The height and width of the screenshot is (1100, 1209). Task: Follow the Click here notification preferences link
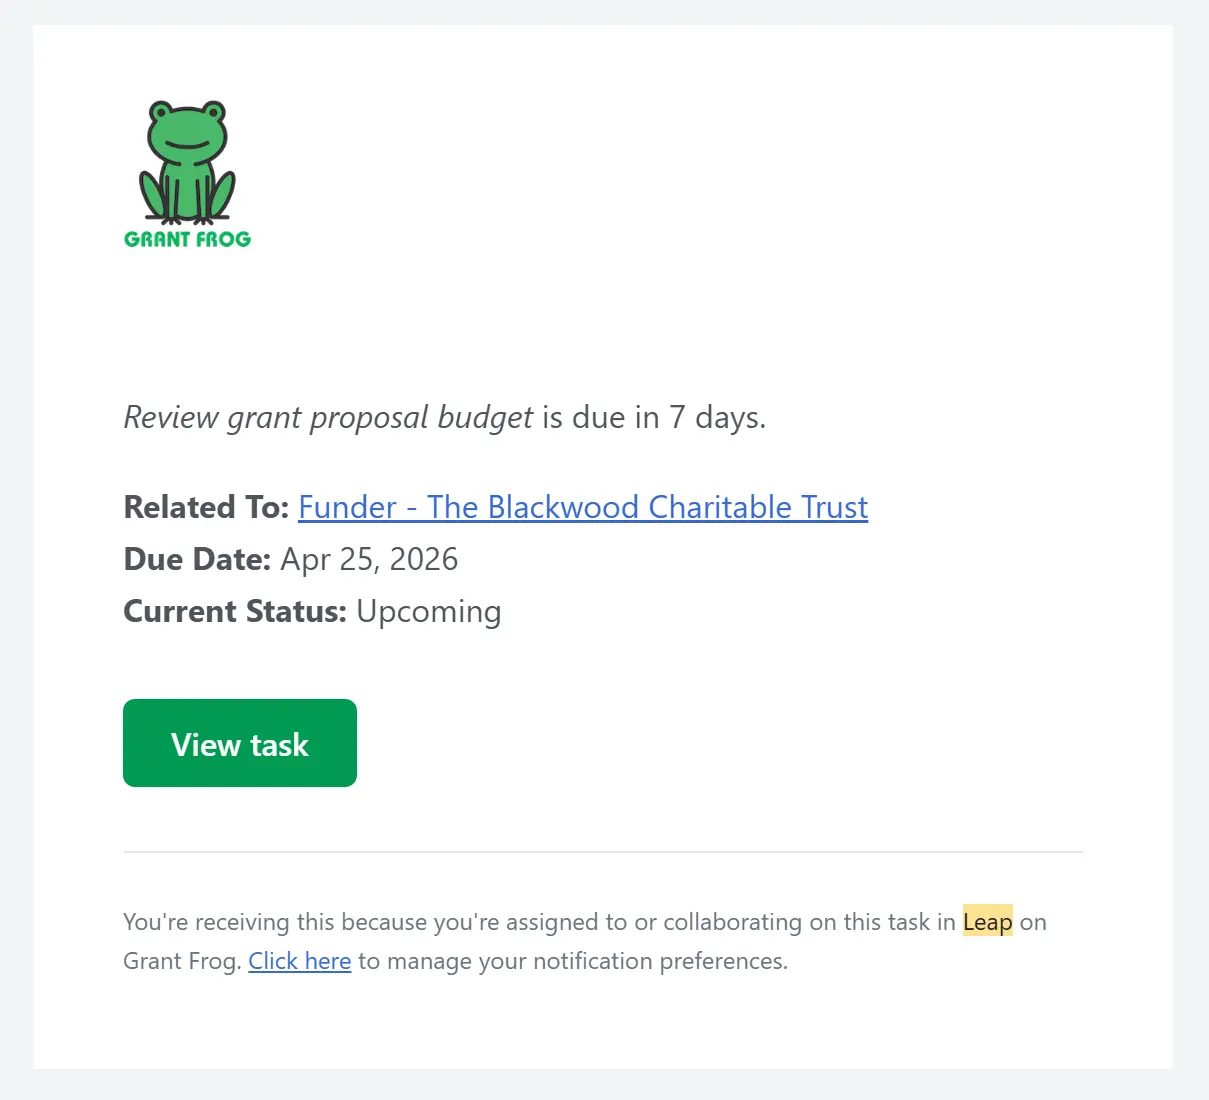[300, 961]
